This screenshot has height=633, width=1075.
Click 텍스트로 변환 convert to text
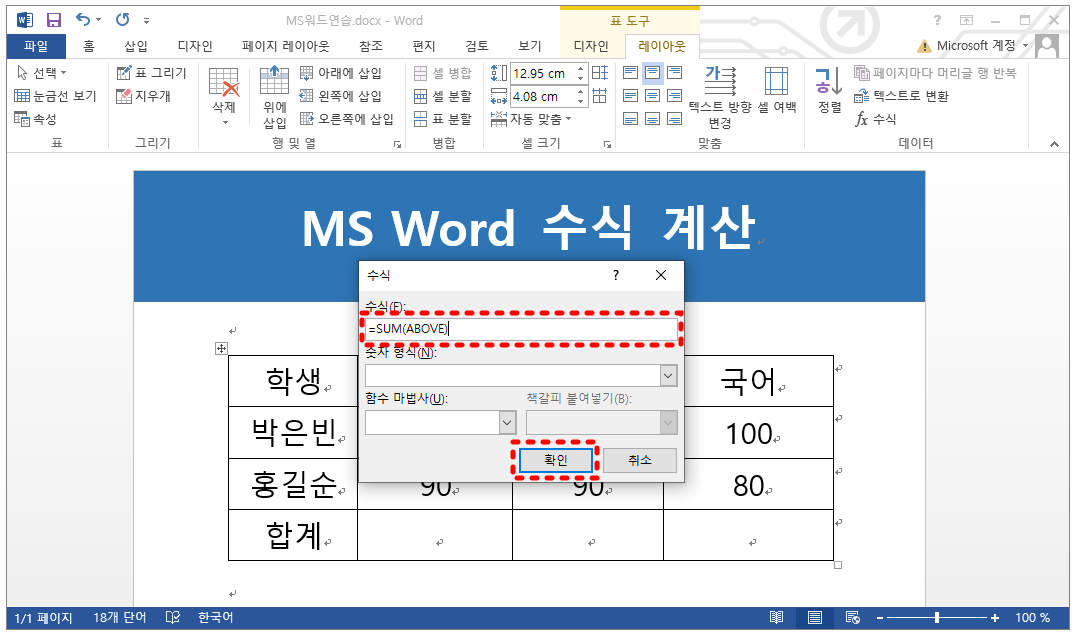click(902, 96)
